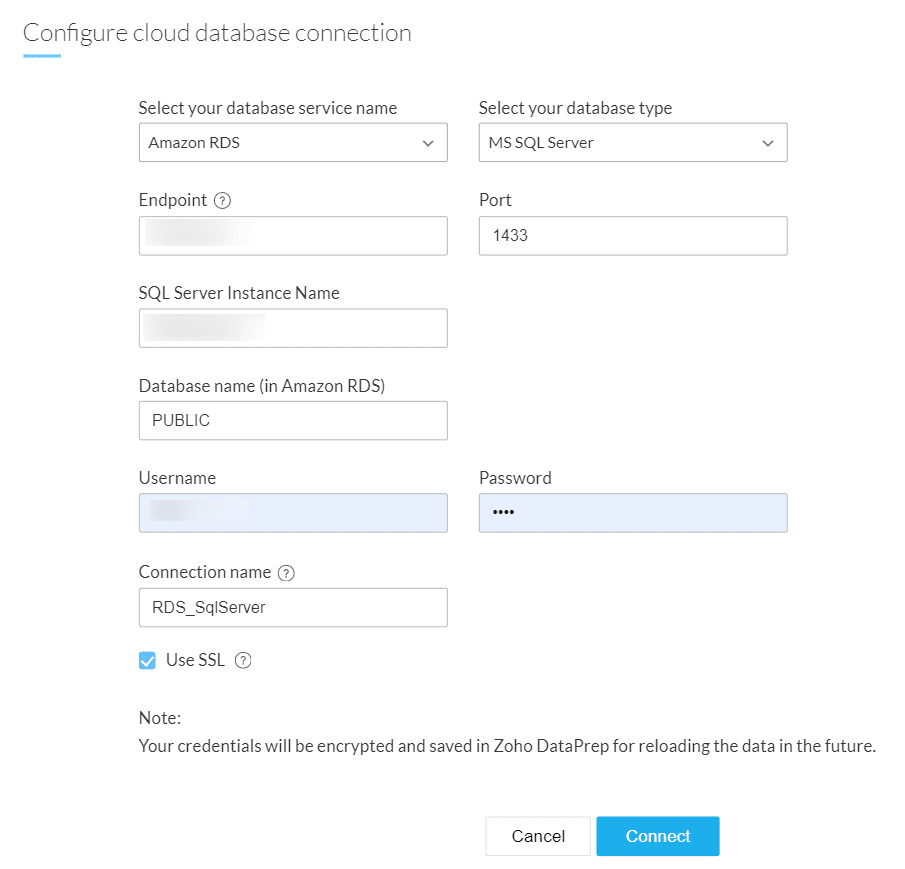Click into the Password field

coord(632,513)
